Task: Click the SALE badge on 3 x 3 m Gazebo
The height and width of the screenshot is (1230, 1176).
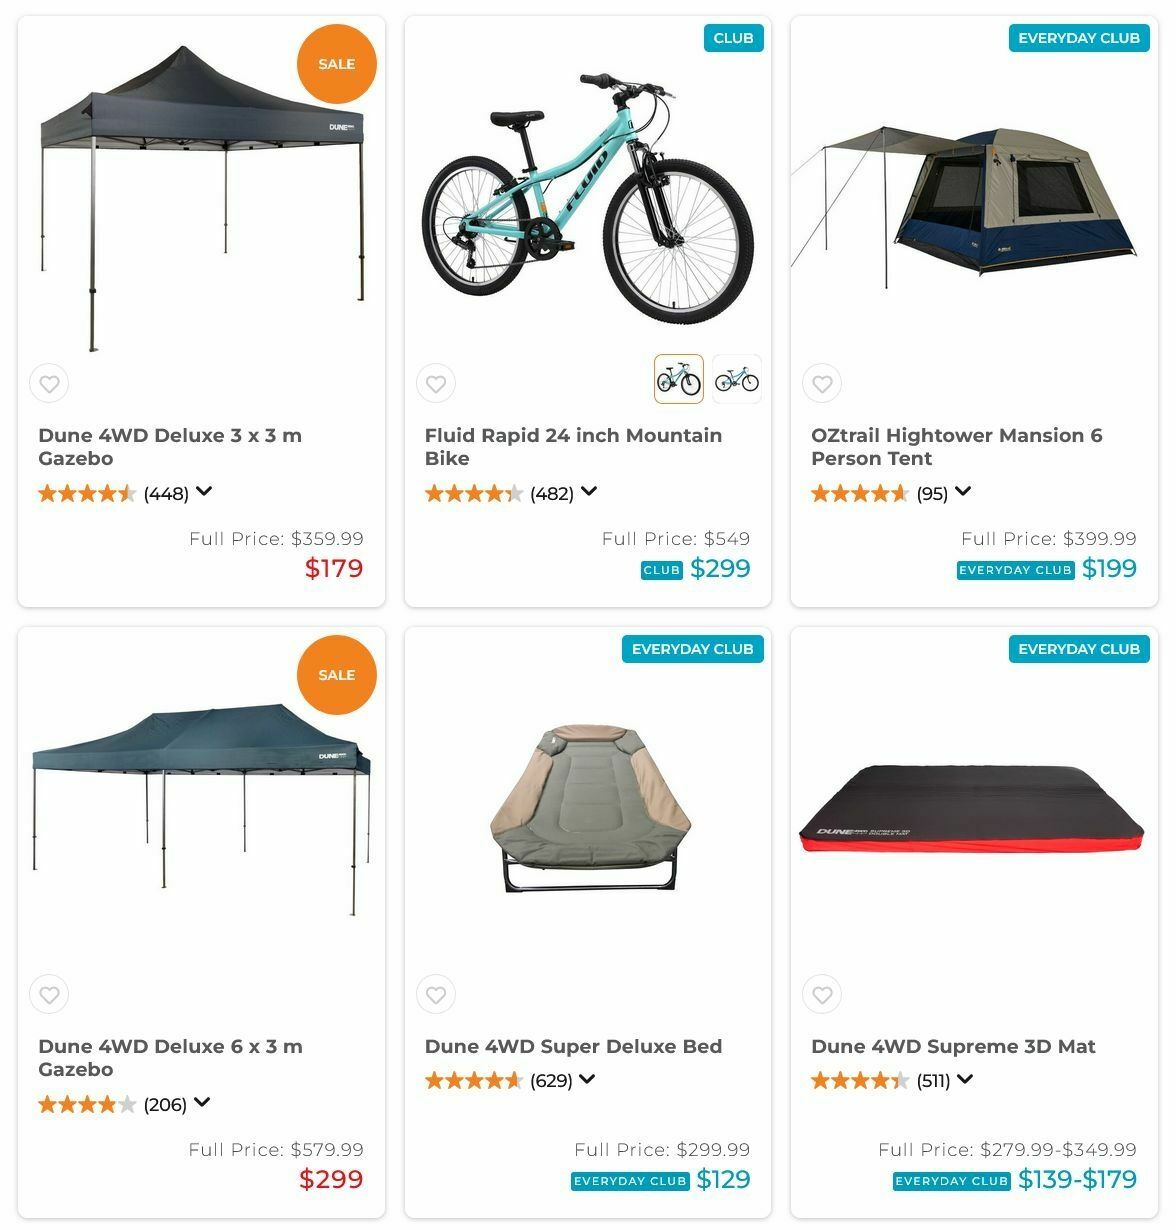Action: tap(336, 64)
